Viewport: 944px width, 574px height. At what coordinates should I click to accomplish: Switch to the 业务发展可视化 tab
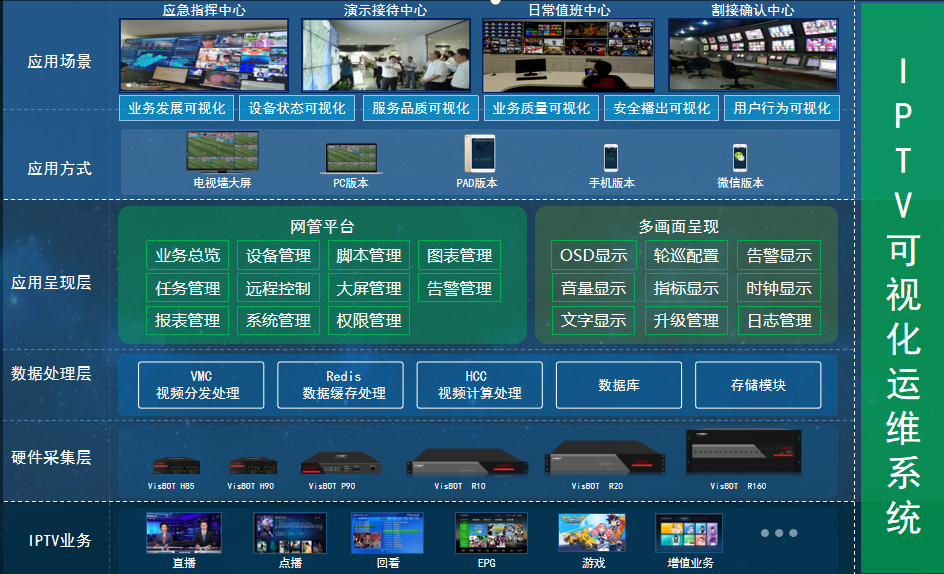click(x=177, y=108)
